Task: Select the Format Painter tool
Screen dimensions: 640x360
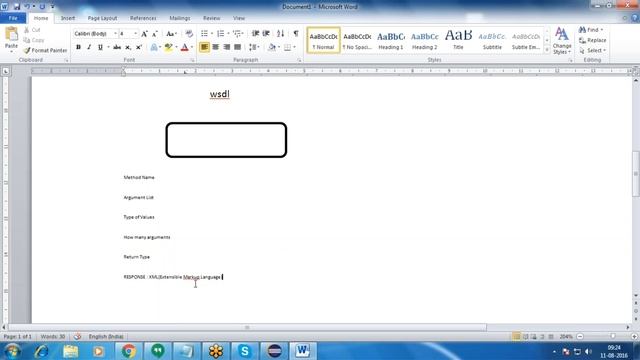Action: (45, 51)
